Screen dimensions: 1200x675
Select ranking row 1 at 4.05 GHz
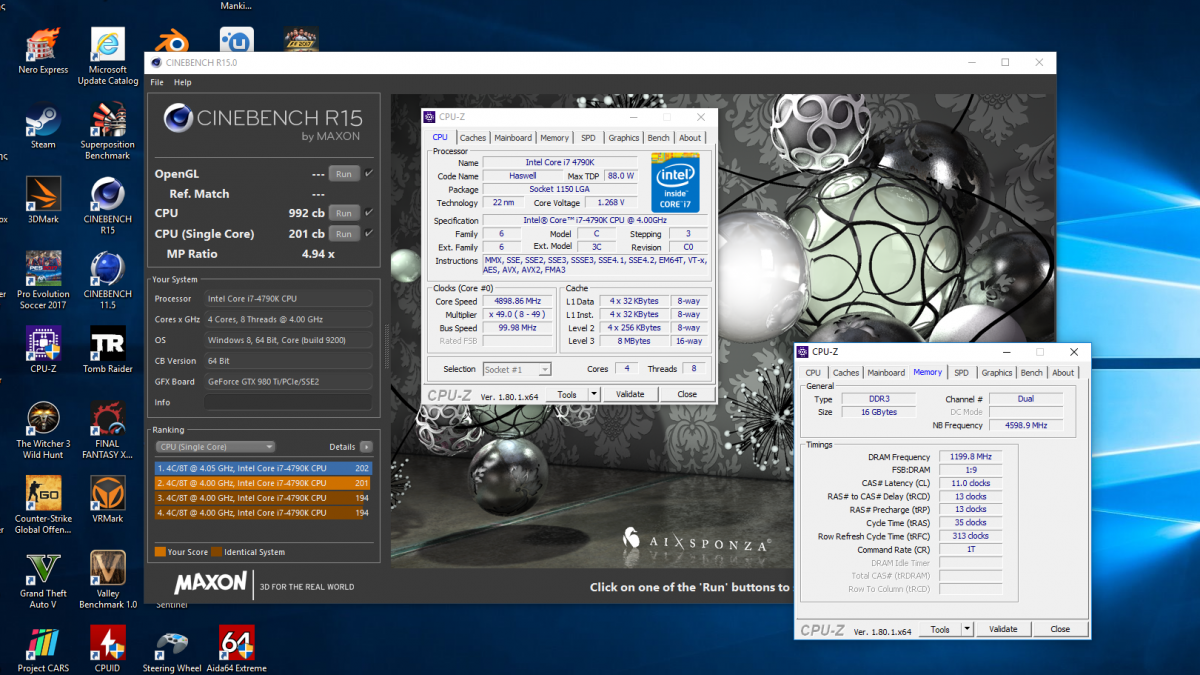[264, 467]
